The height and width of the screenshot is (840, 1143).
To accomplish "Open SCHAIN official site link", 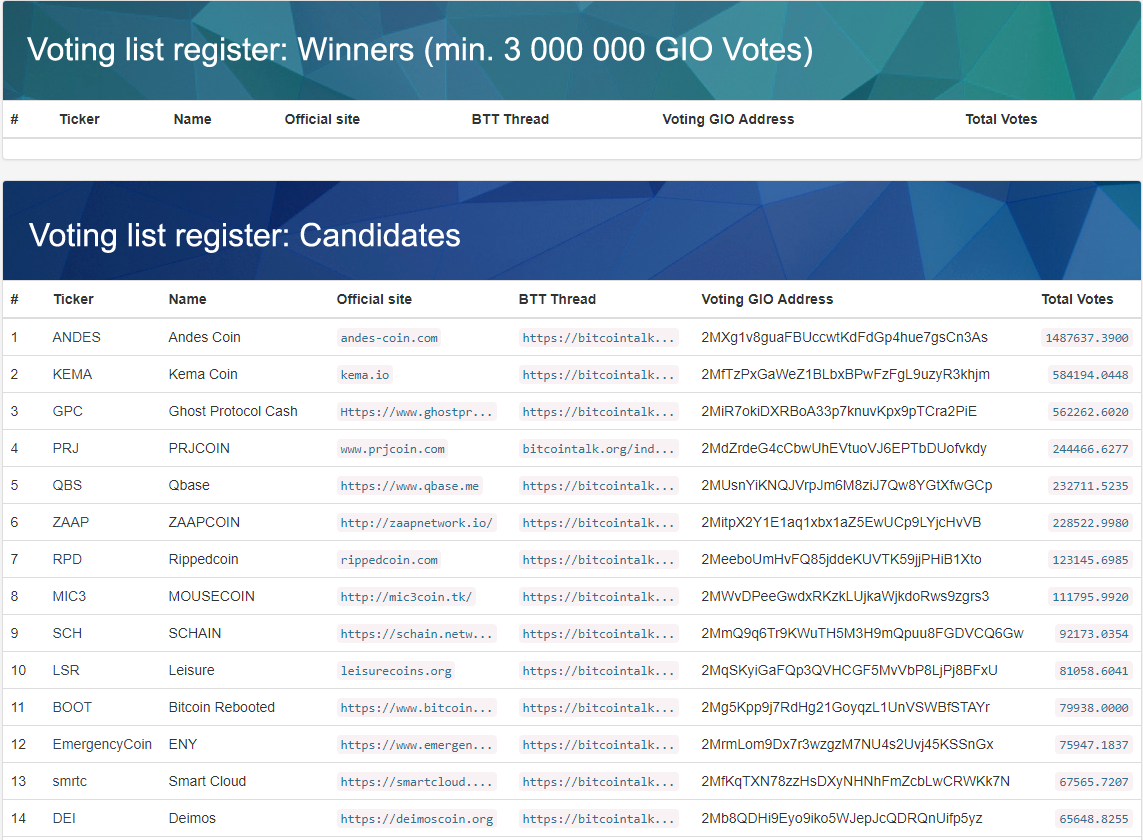I will (416, 634).
